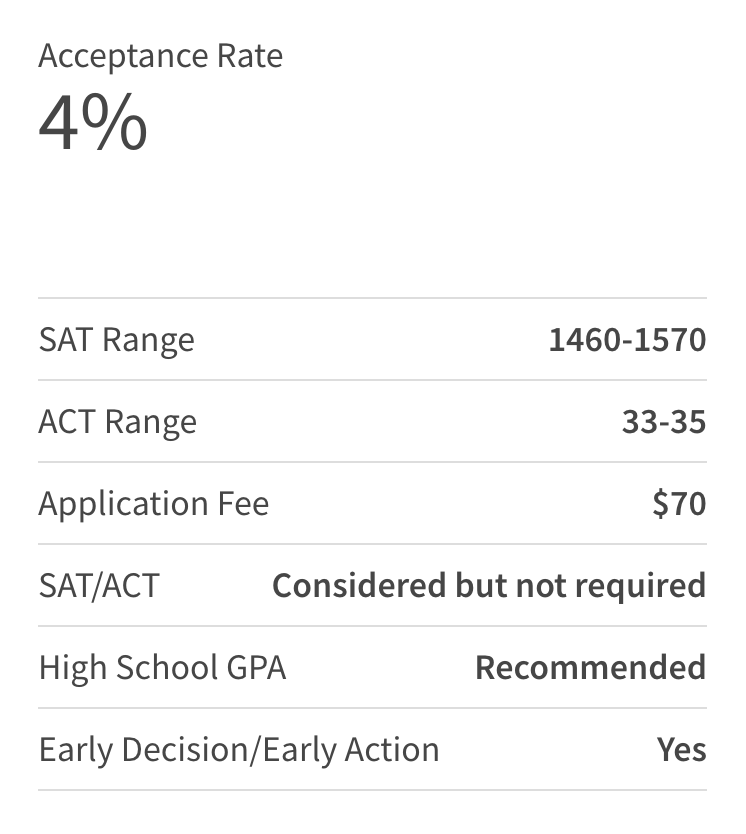This screenshot has height=834, width=746.
Task: Click the 1460 lower SAT score
Action: click(x=584, y=340)
